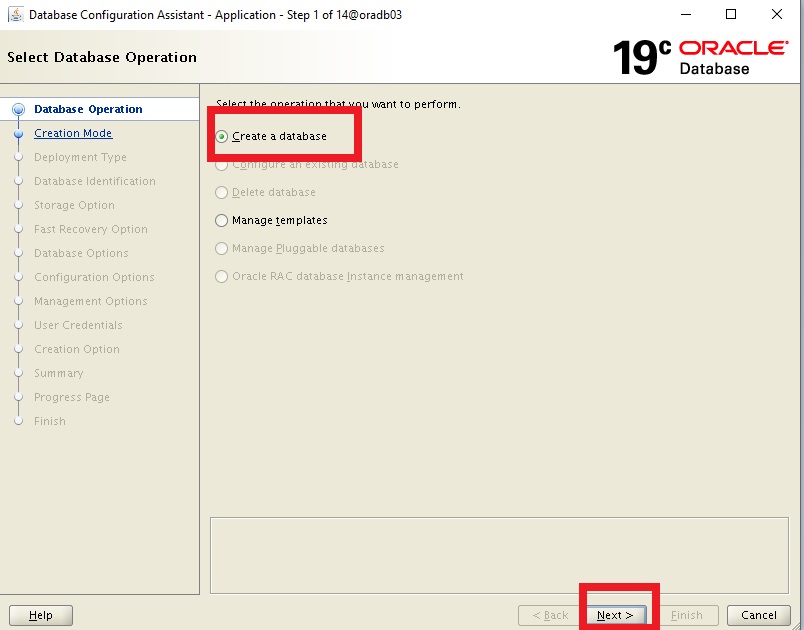Click 'Storage Option' step in sidebar
804x630 pixels.
74,205
